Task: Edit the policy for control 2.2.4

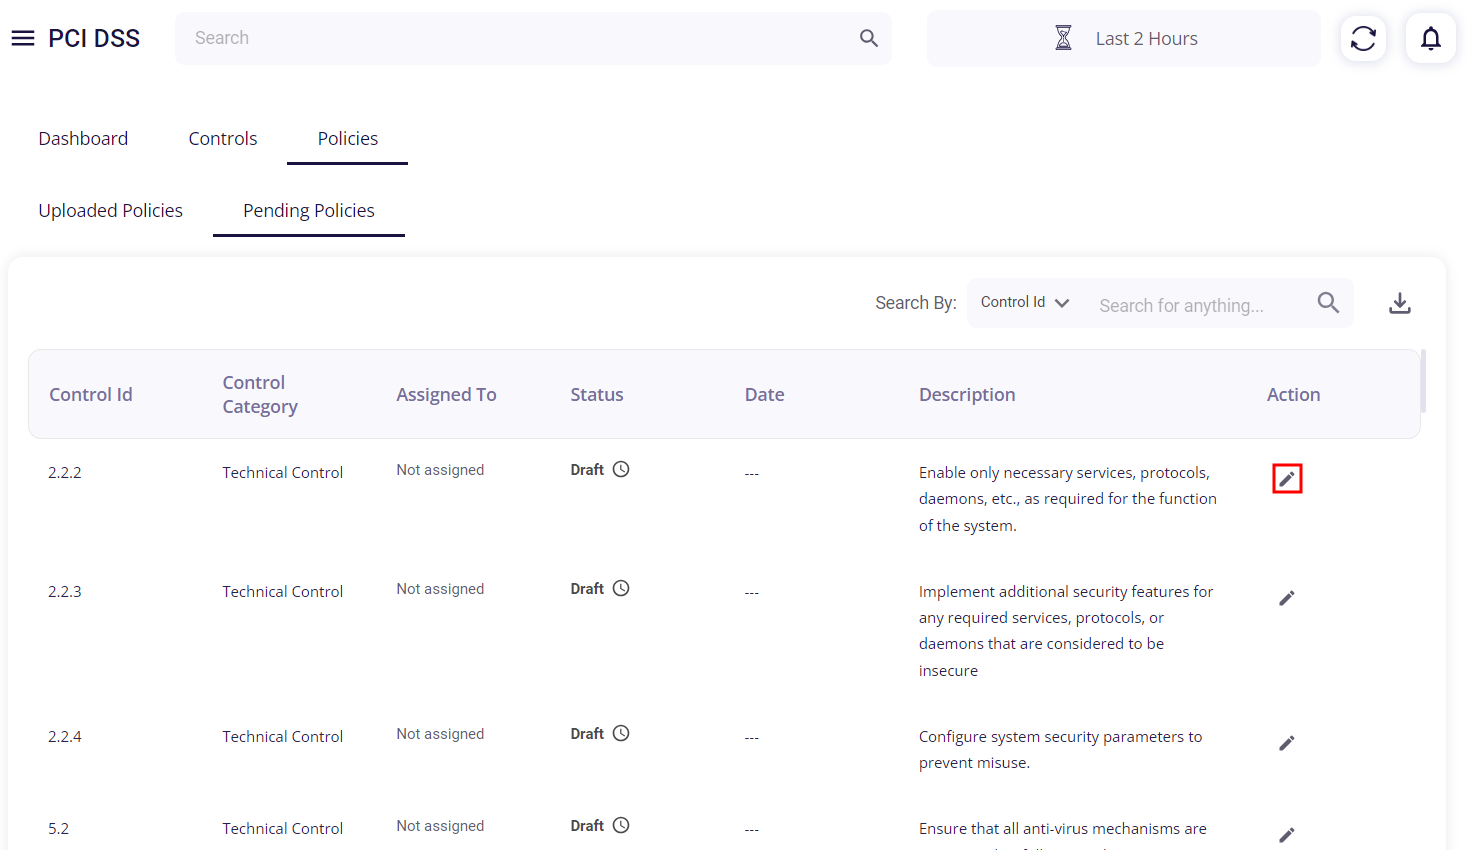Action: pyautogui.click(x=1287, y=743)
